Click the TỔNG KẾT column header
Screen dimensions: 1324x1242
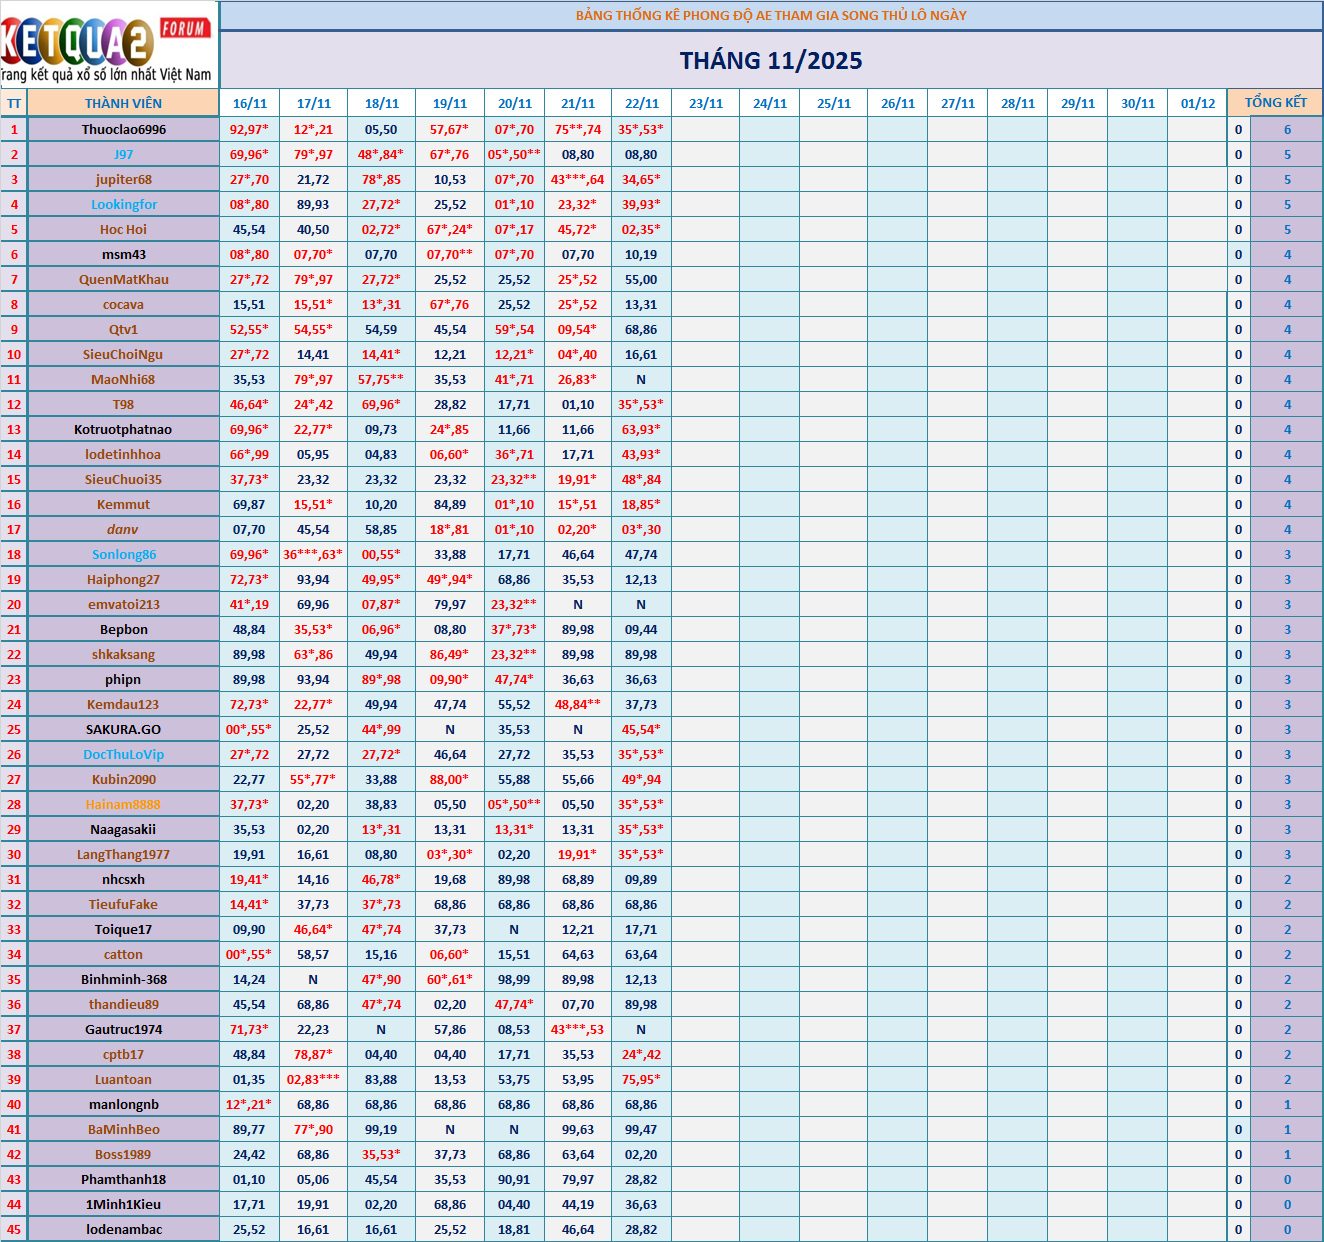tap(1275, 103)
